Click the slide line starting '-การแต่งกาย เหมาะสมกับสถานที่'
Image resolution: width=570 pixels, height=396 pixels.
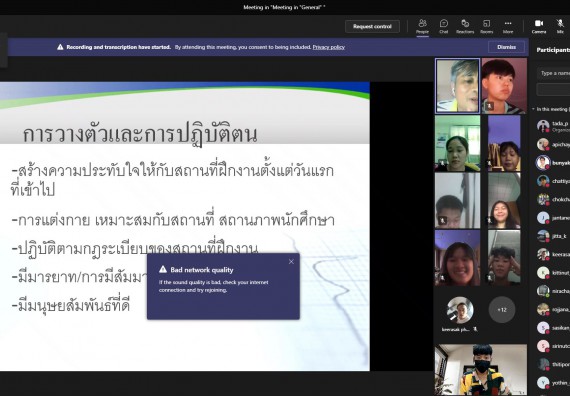(173, 220)
